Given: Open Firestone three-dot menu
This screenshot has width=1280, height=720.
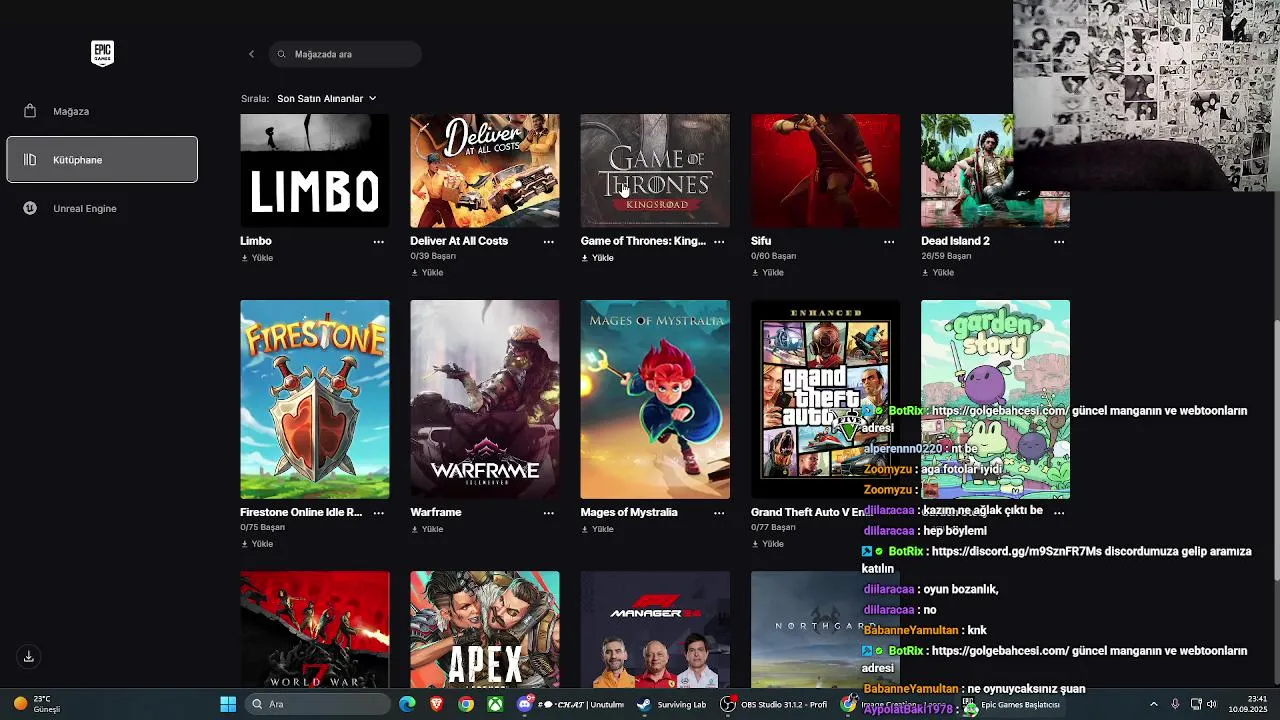Looking at the screenshot, I should point(378,513).
